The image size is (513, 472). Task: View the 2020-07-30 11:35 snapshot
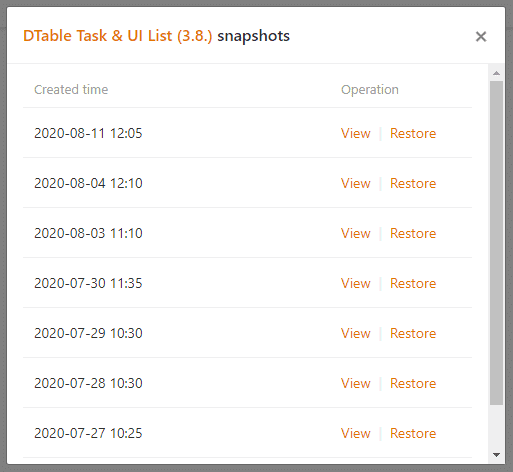355,283
